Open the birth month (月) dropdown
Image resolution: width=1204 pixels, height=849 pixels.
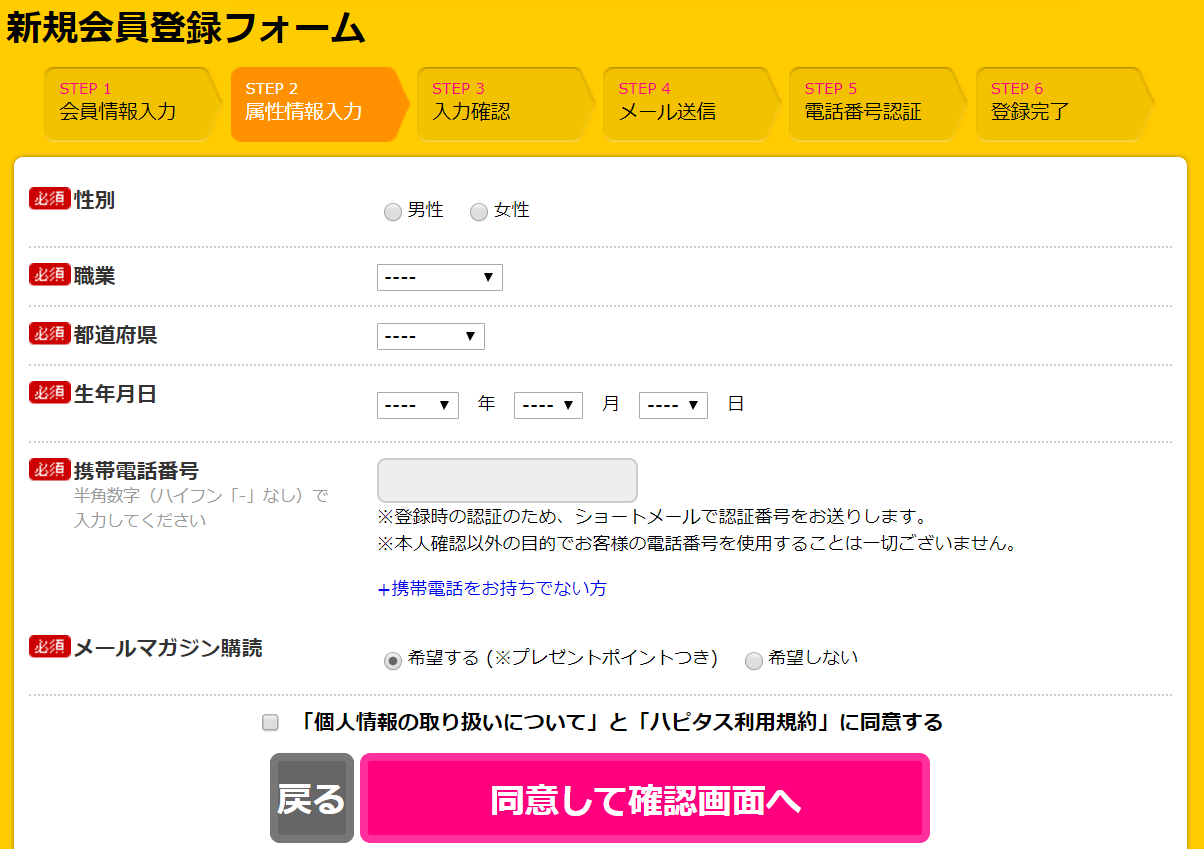548,405
